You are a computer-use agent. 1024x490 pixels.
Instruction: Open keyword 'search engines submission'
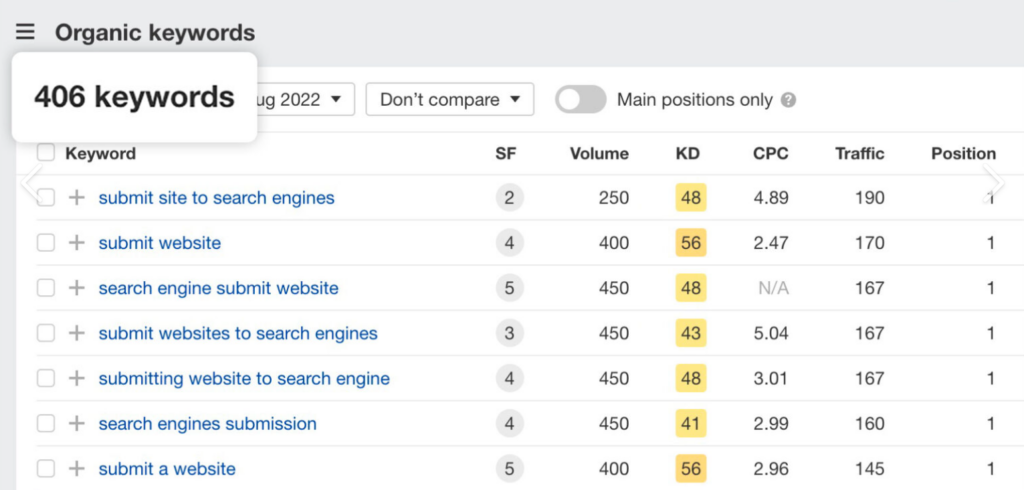point(207,423)
